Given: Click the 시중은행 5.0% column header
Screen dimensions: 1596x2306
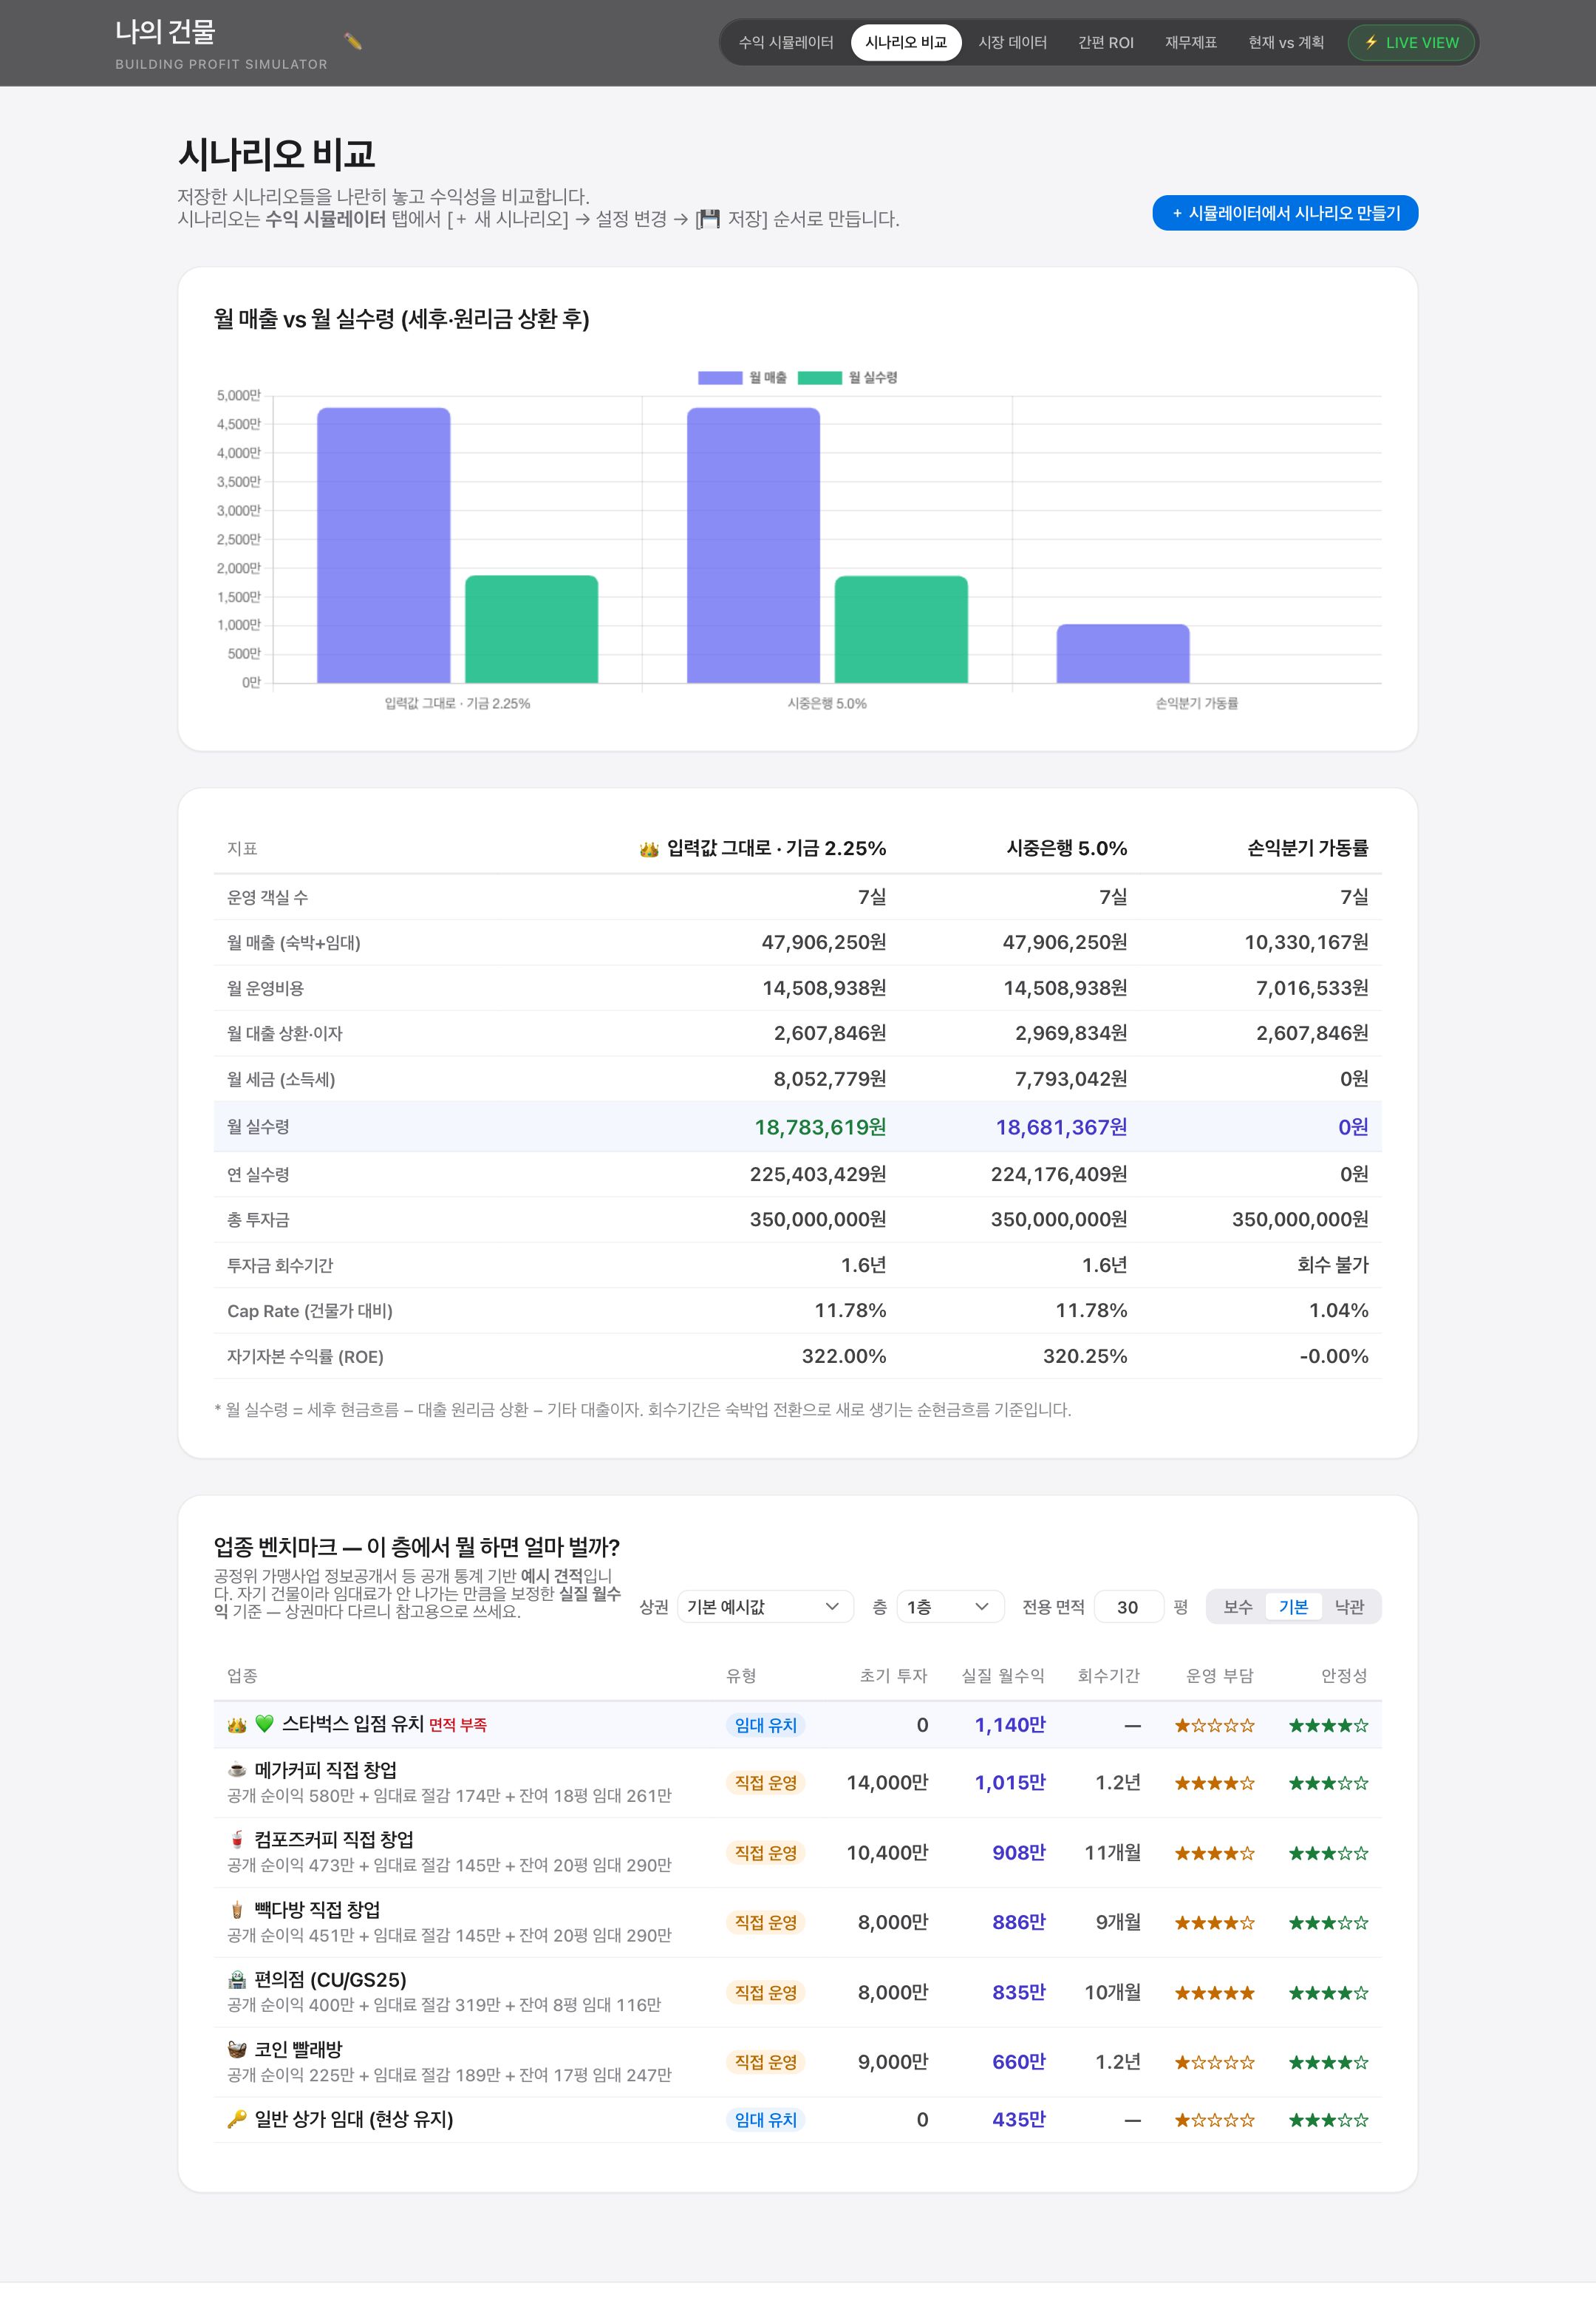Looking at the screenshot, I should (1067, 848).
